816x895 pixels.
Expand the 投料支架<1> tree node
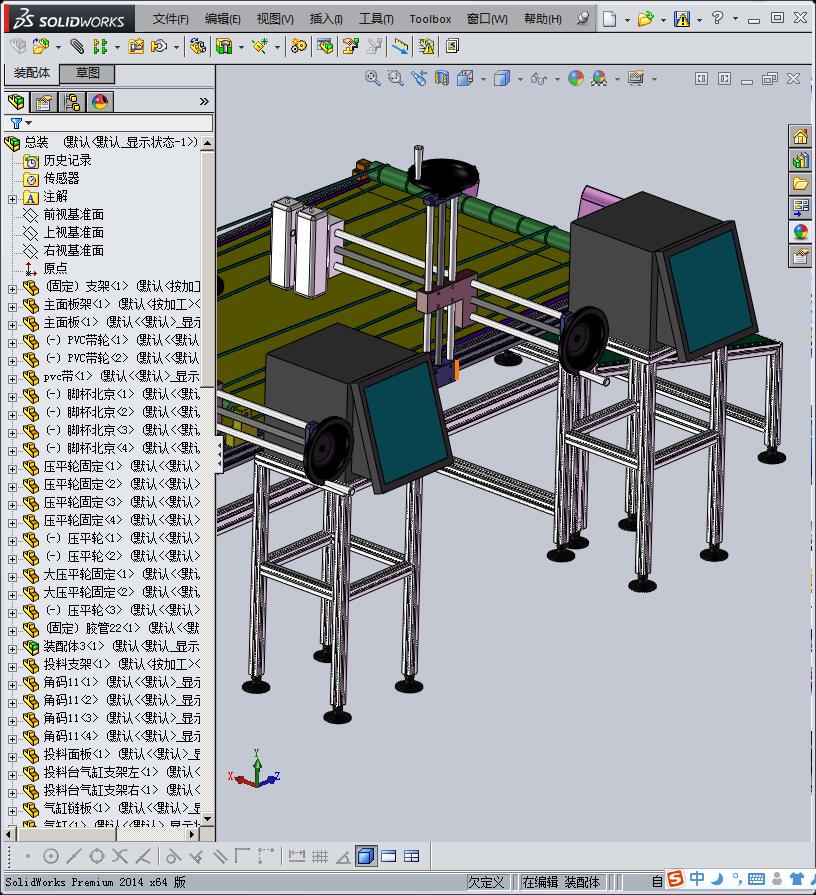pos(12,667)
